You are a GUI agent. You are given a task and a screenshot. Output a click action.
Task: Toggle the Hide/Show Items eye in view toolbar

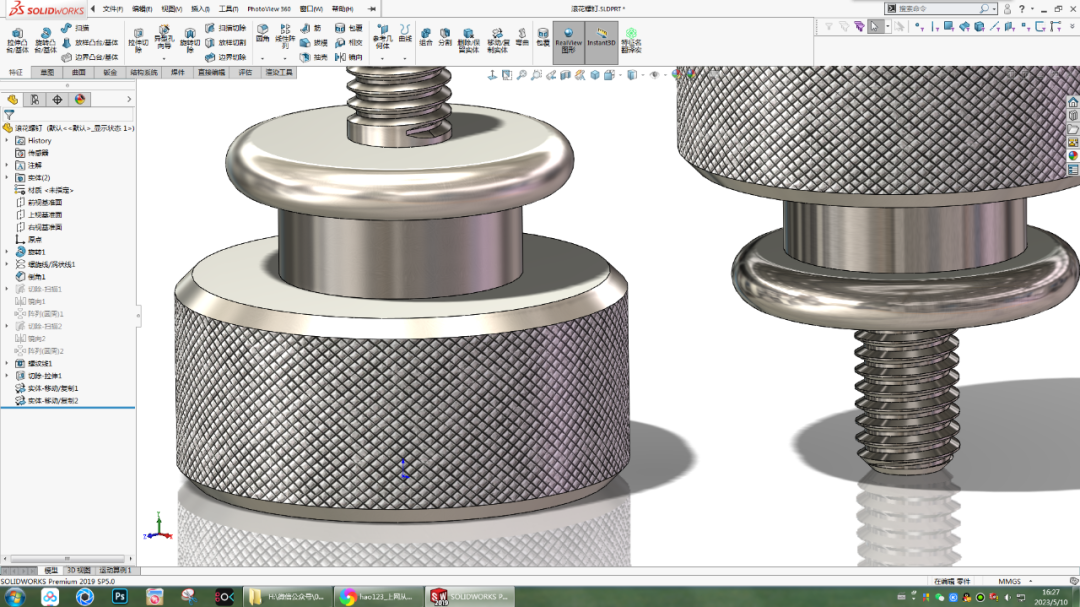(x=654, y=74)
